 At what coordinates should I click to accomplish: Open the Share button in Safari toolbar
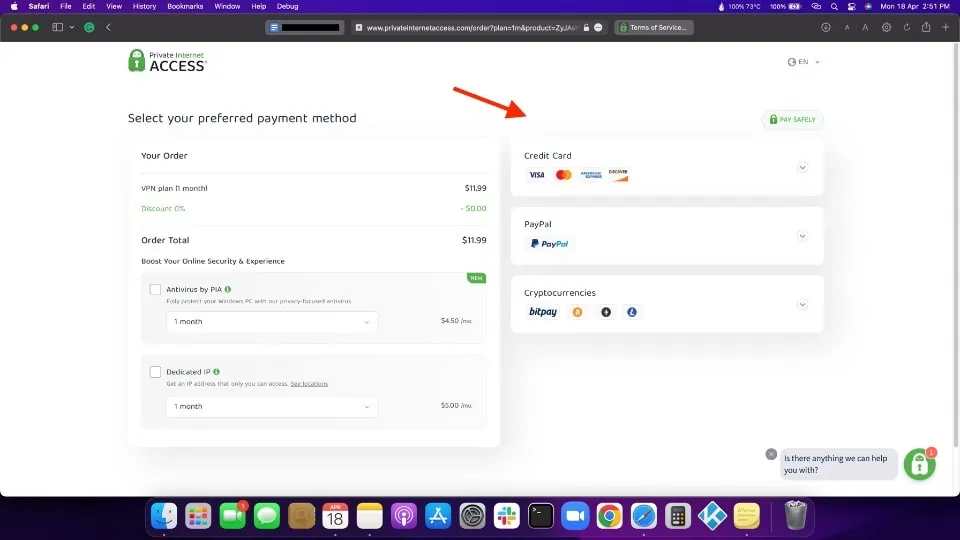pyautogui.click(x=926, y=27)
